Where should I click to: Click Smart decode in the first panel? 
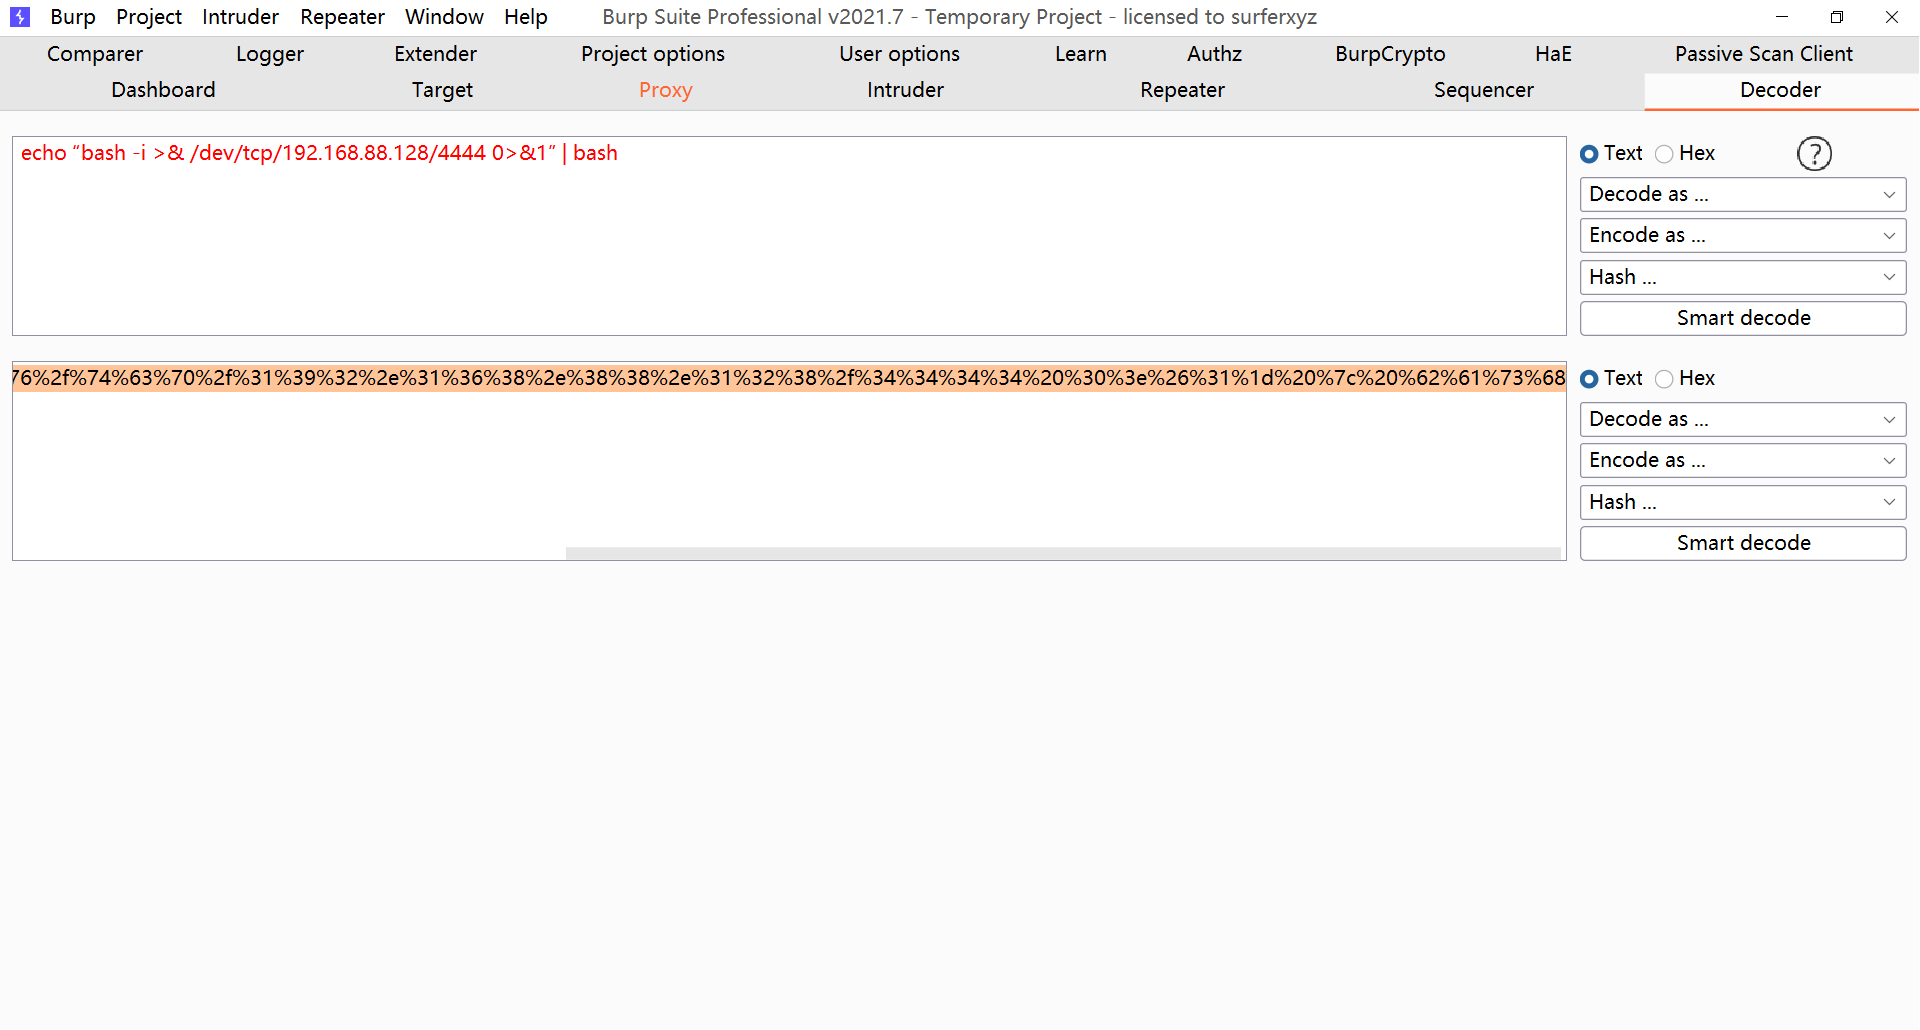1743,318
